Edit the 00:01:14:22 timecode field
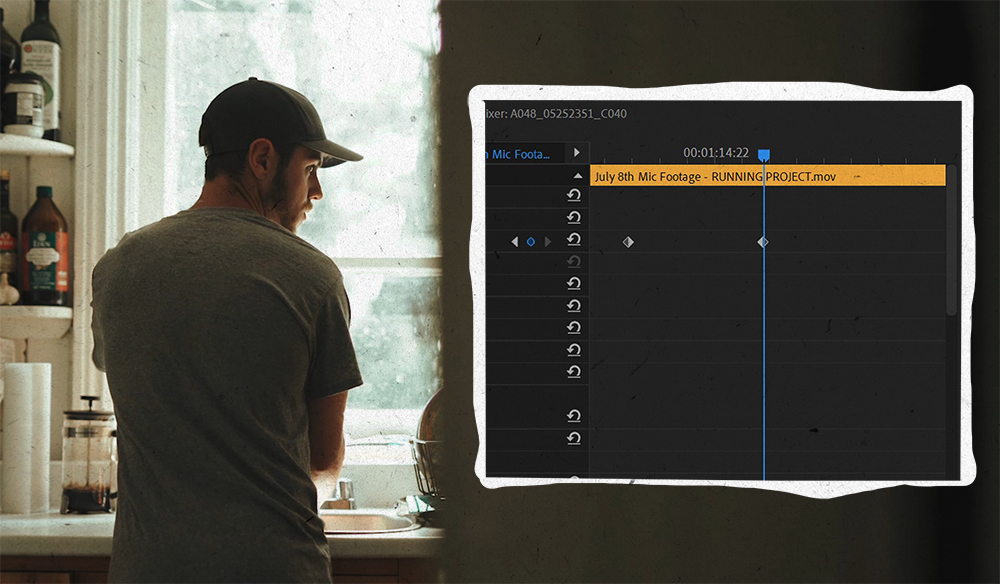Screen dimensions: 1000x584 click(x=714, y=152)
